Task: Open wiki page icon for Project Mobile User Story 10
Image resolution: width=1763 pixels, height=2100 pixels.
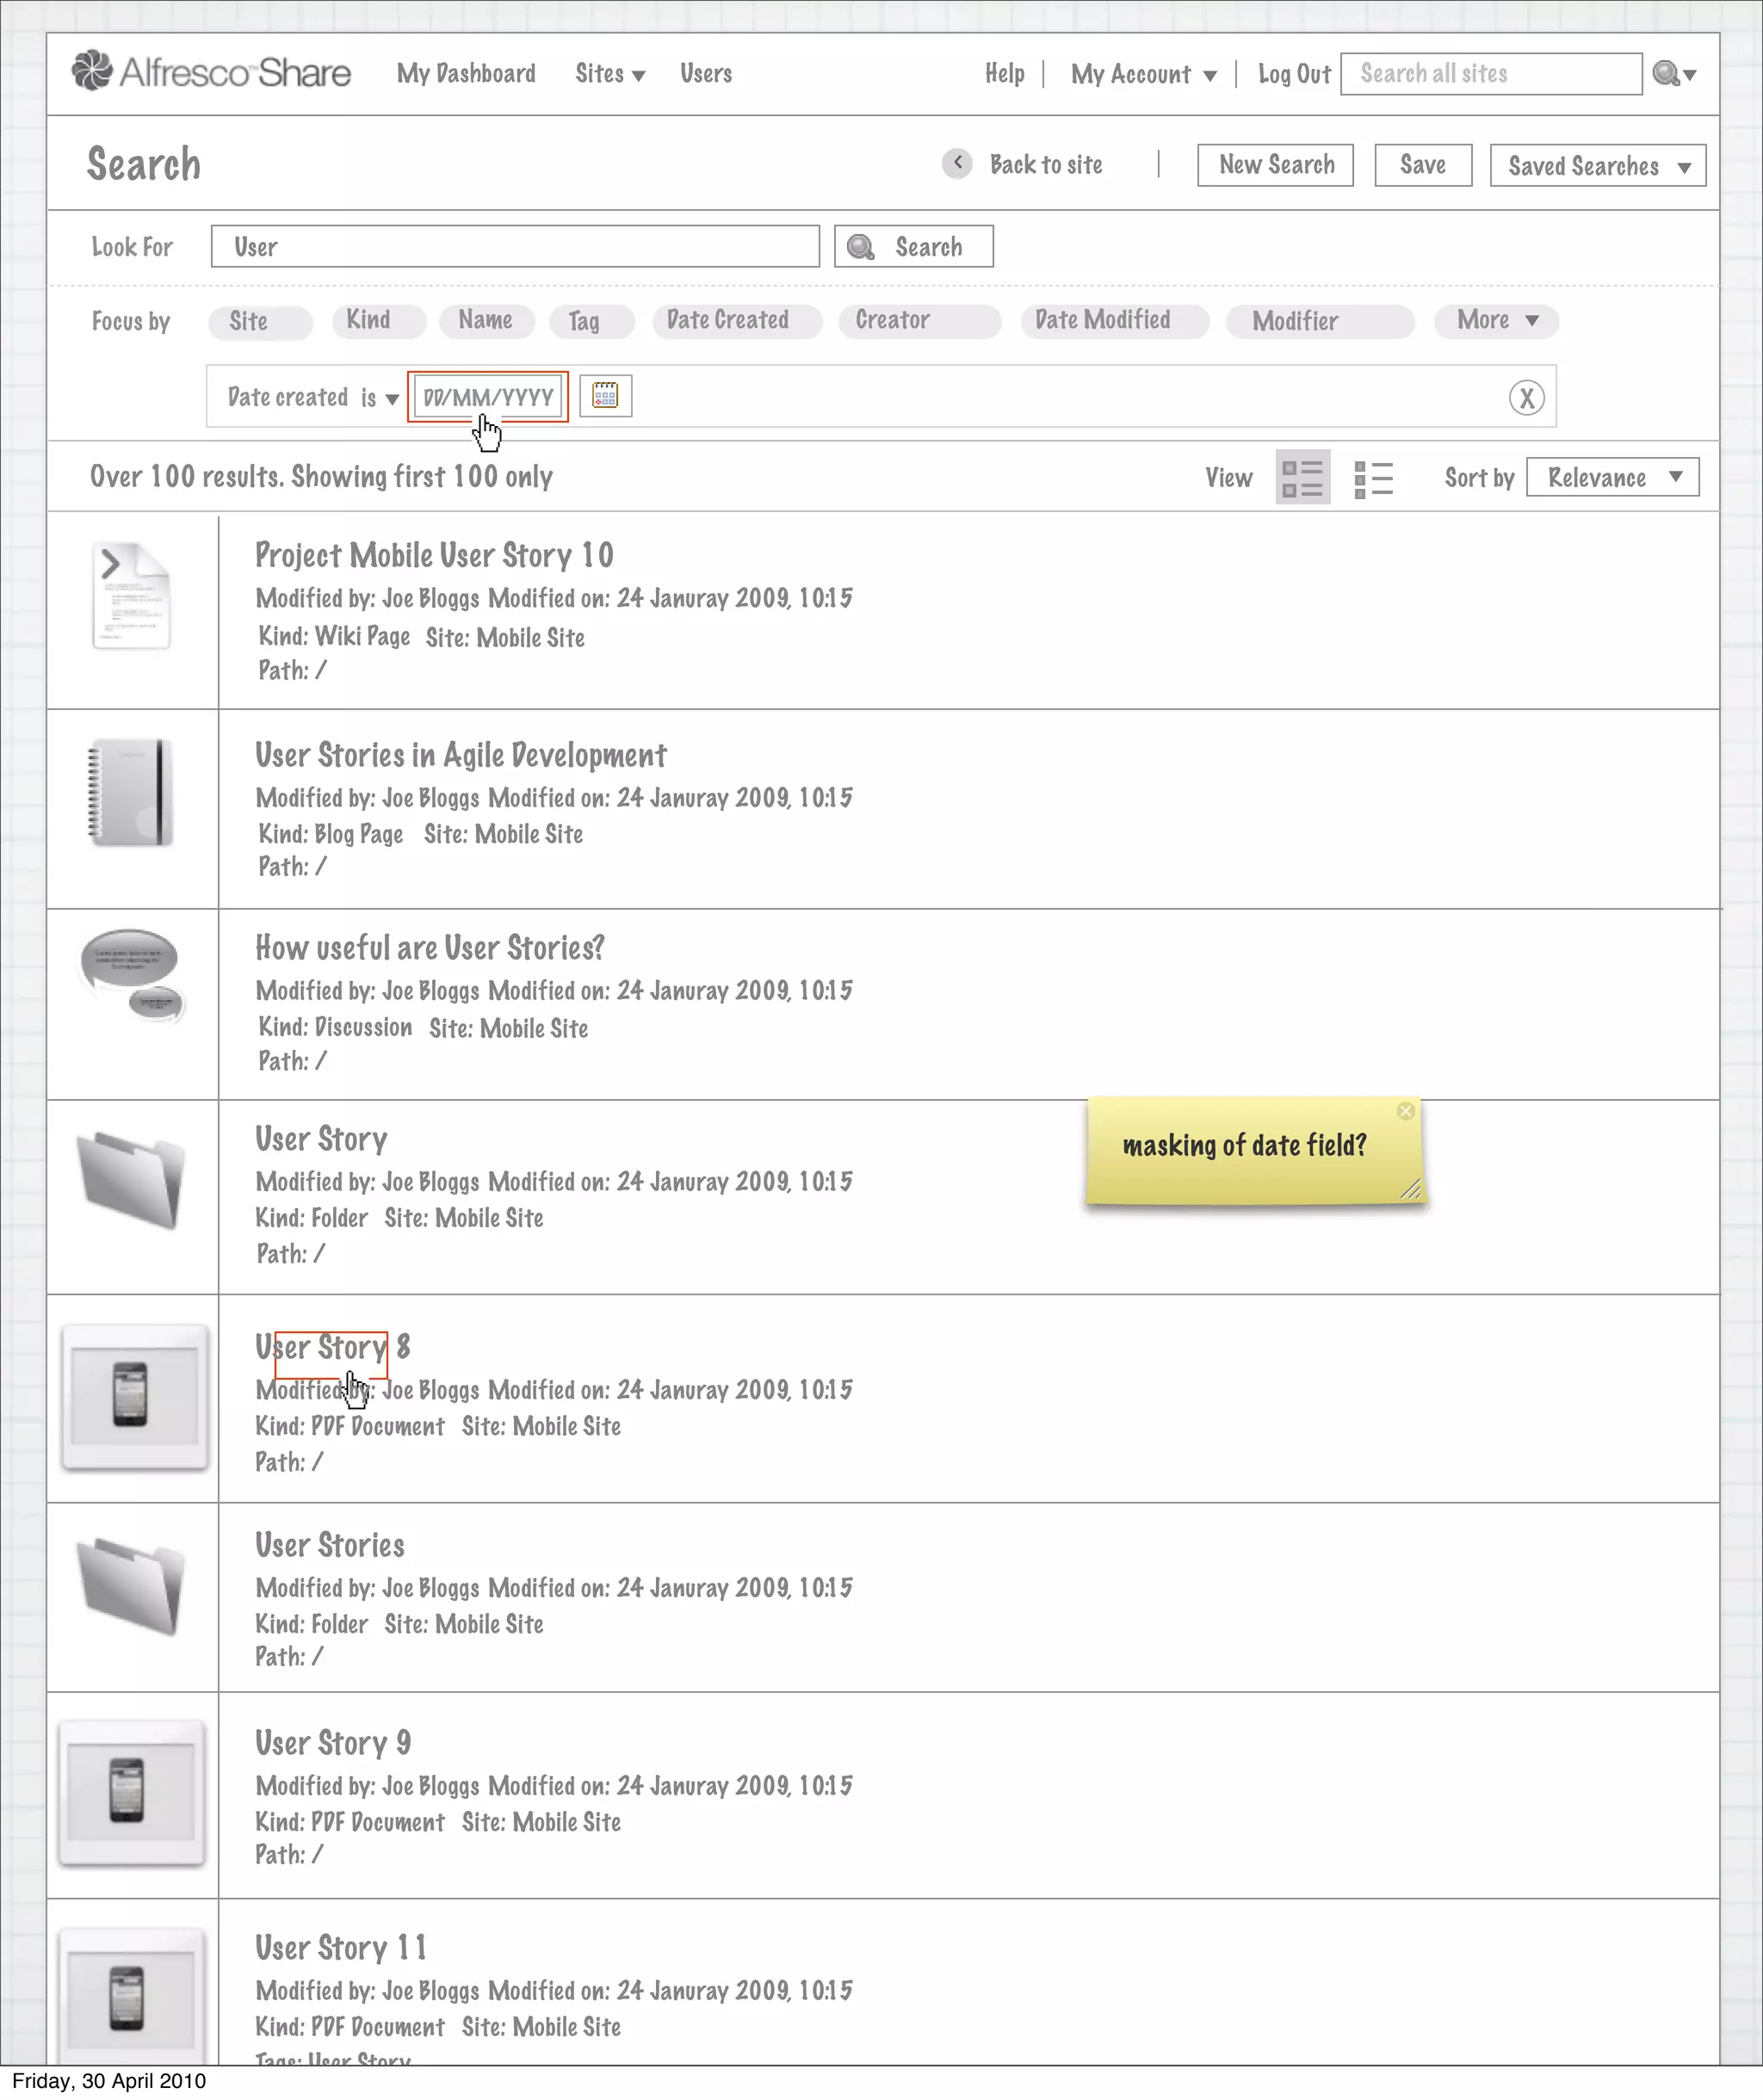Action: pyautogui.click(x=131, y=596)
